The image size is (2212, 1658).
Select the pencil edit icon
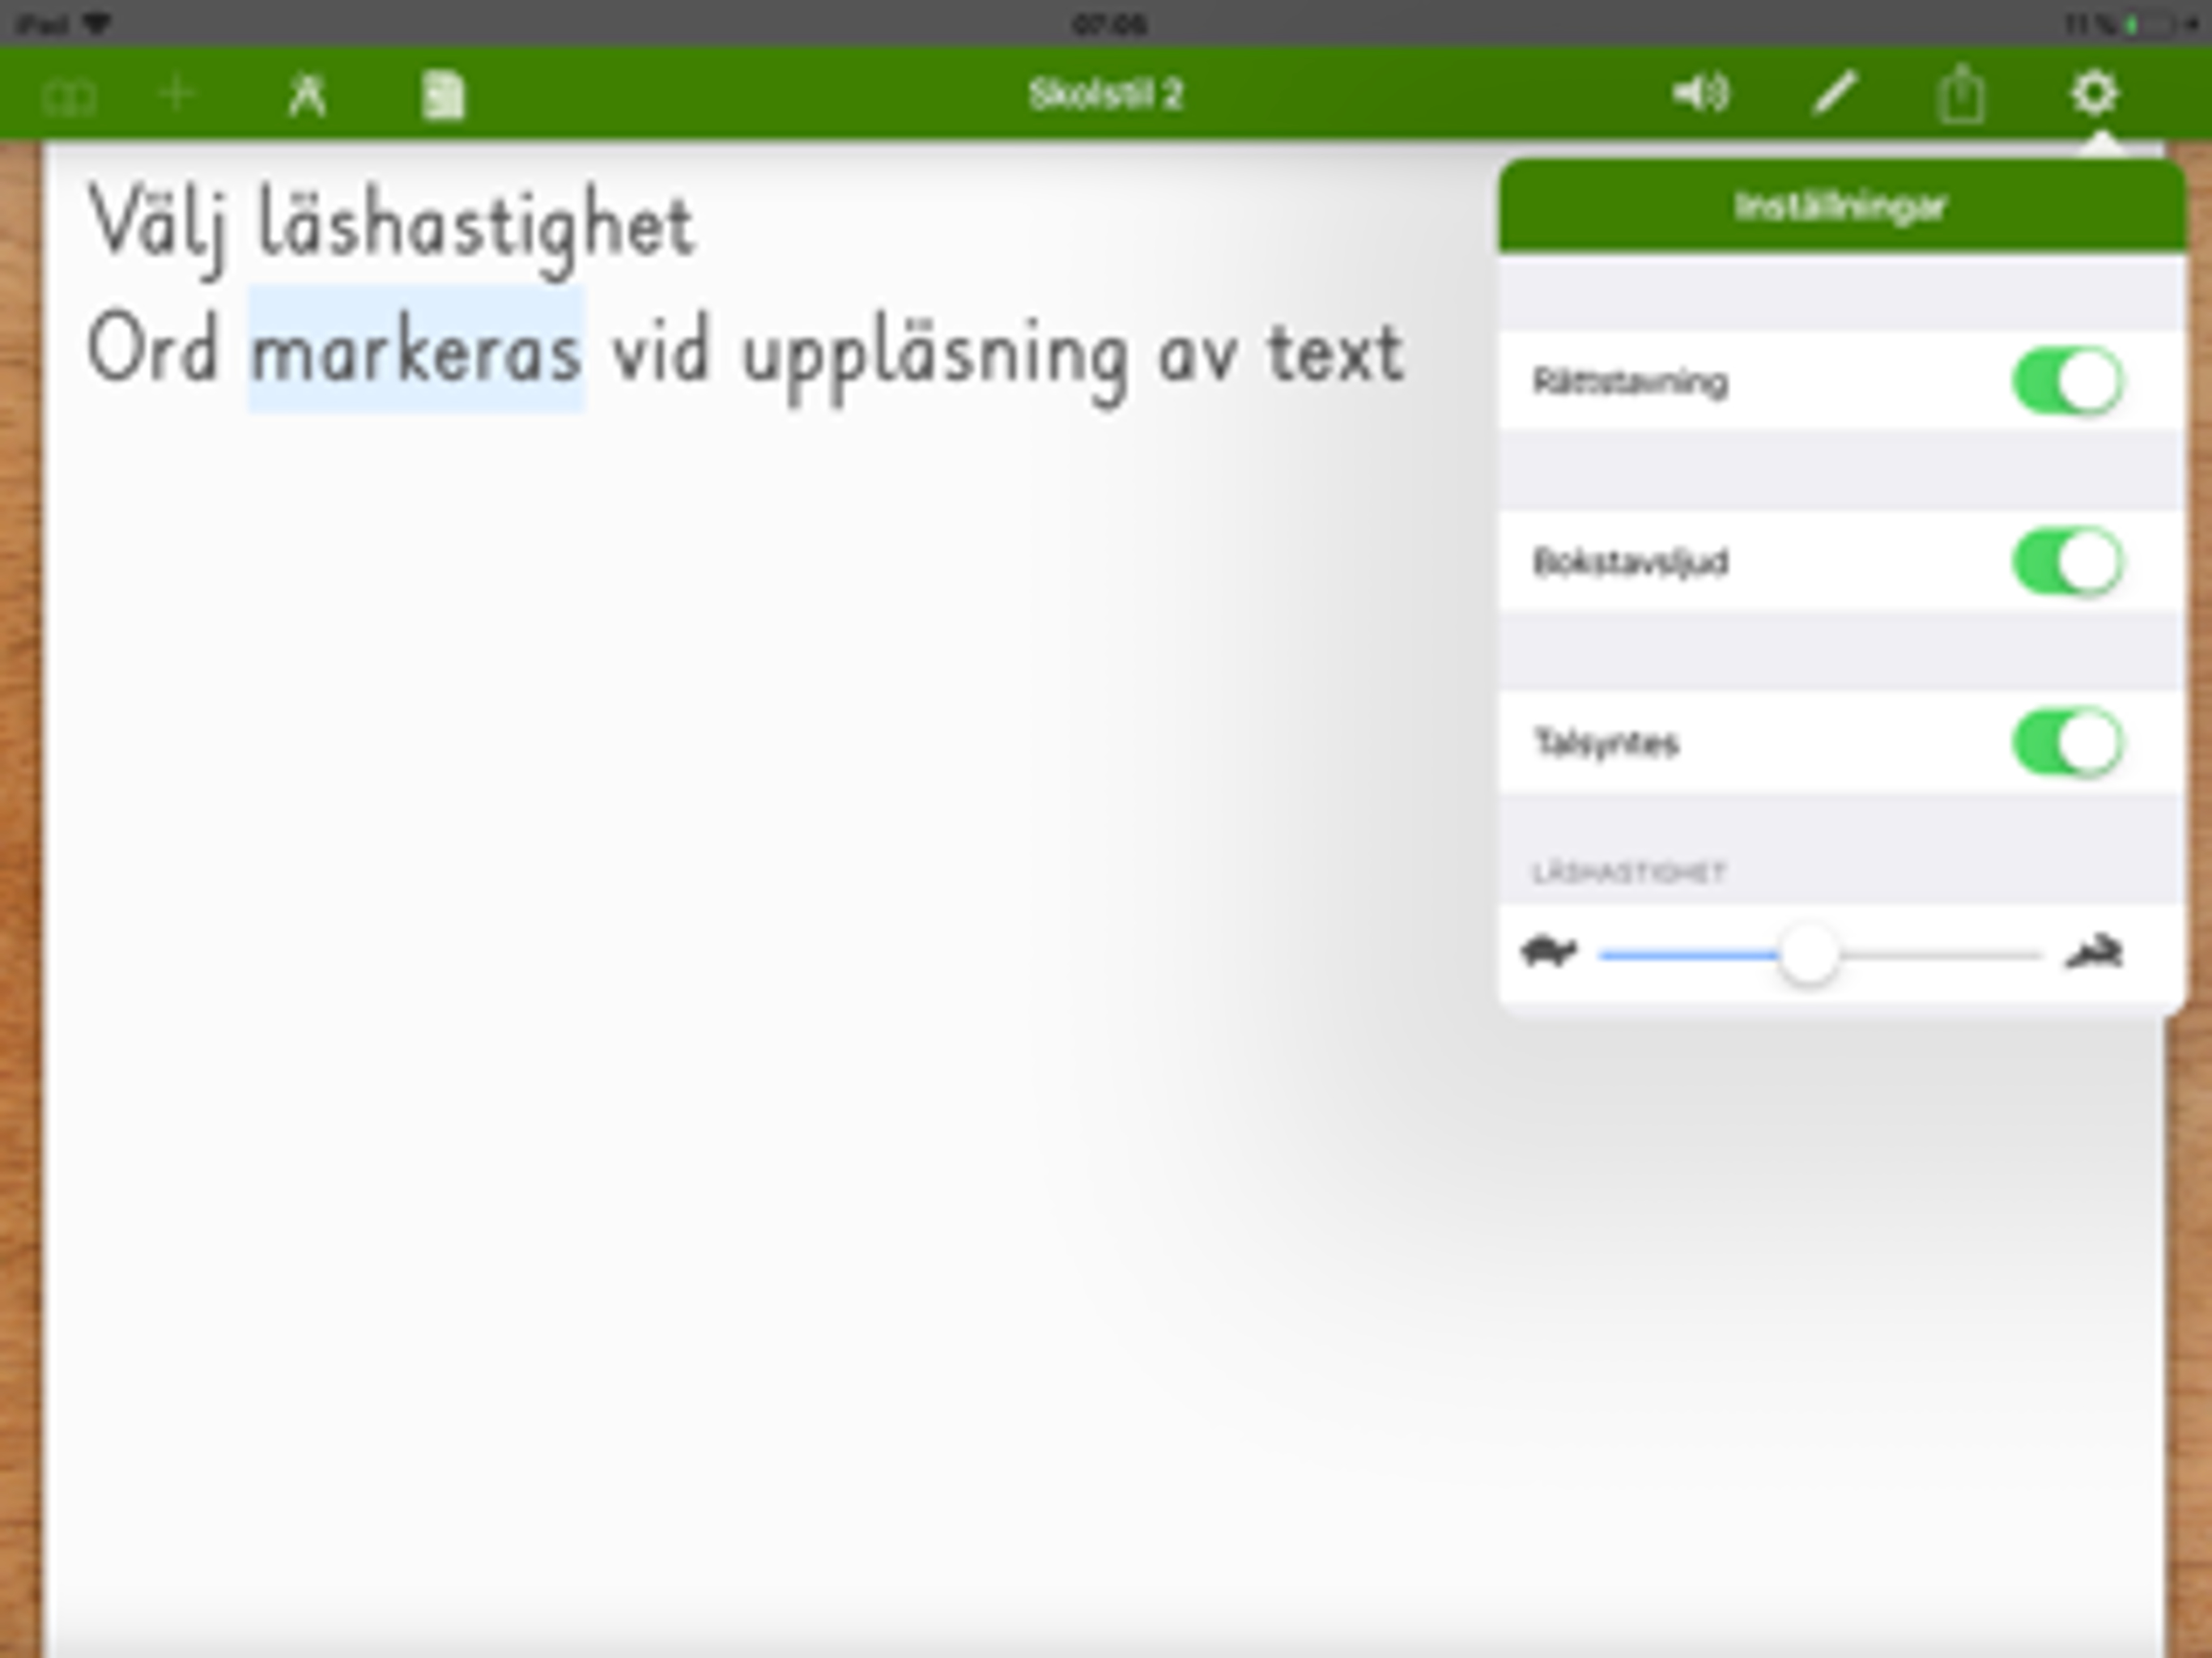pos(1835,94)
